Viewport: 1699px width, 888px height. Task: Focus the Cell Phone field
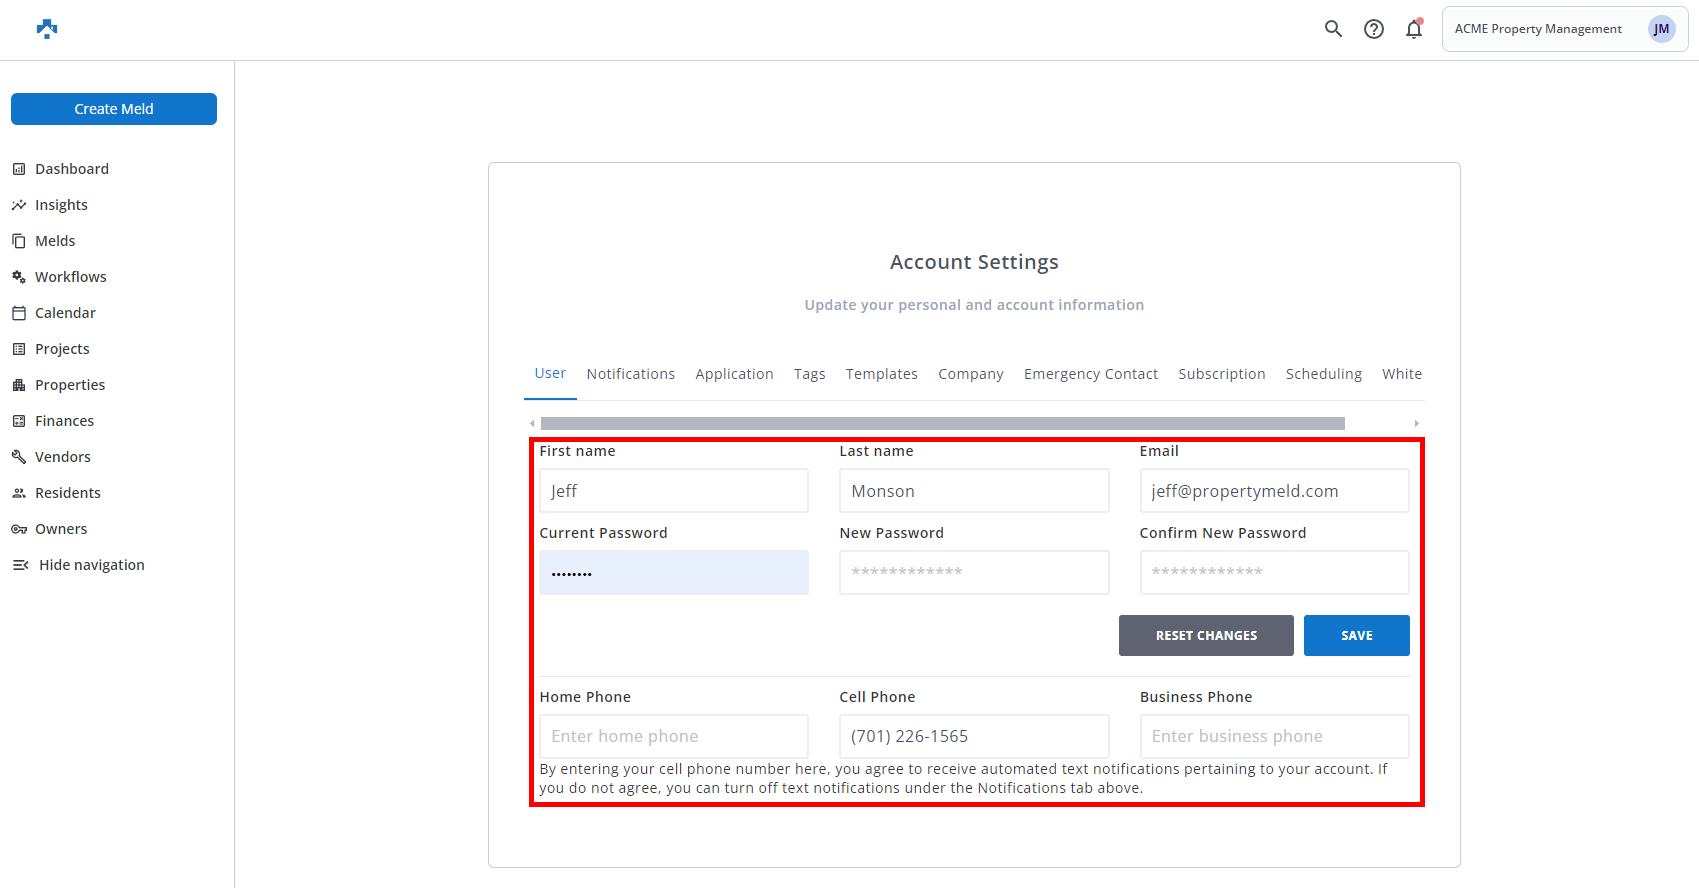pyautogui.click(x=973, y=736)
